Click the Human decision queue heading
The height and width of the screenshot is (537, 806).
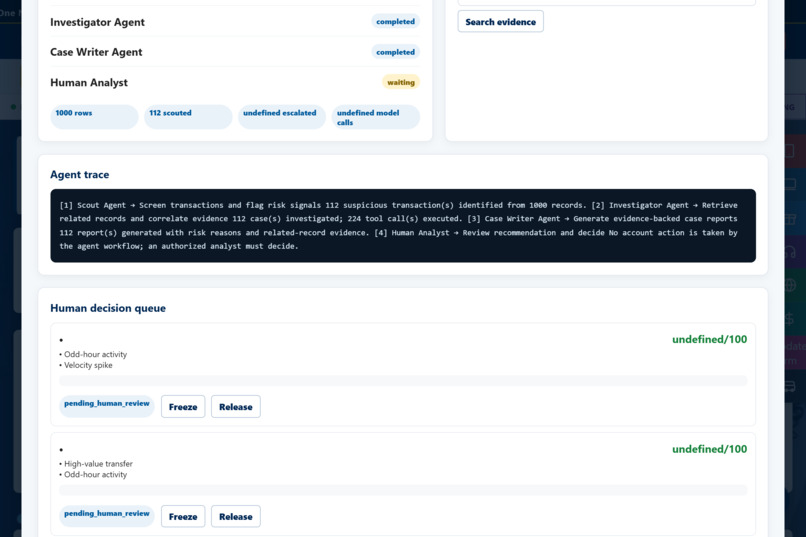(x=108, y=308)
